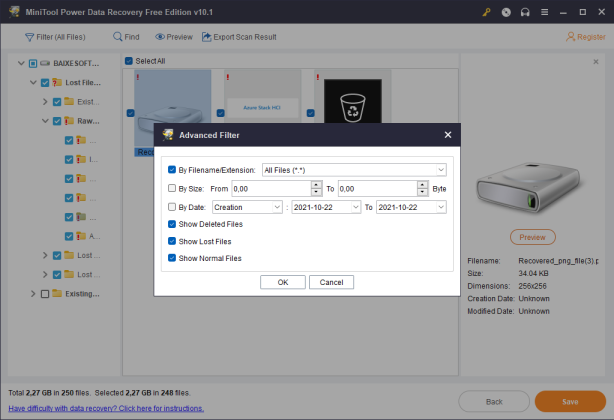
Task: Select the Azure Stack HCI thumbnail
Action: pos(262,97)
